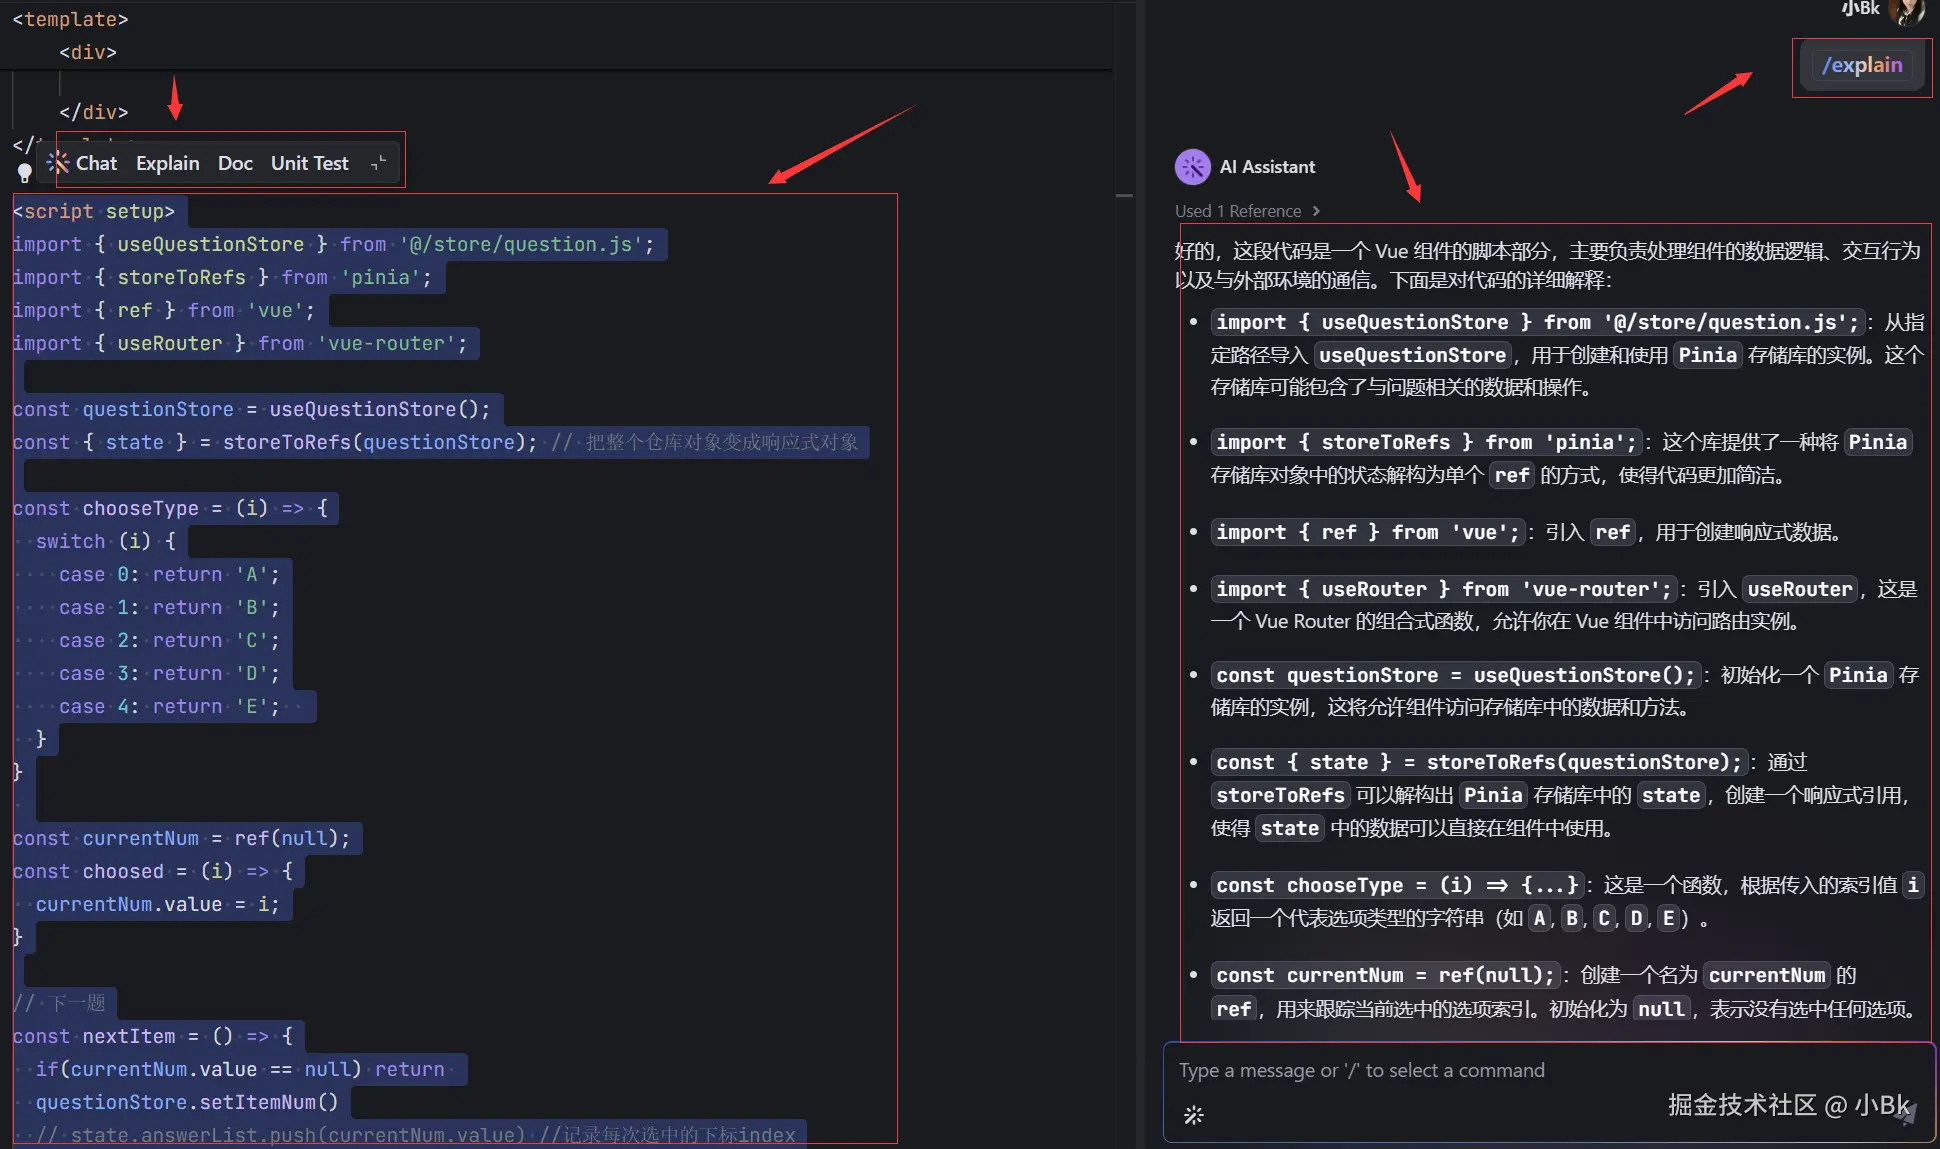Click the 'Used 1 Reference' label
Image resolution: width=1940 pixels, height=1149 pixels.
[1238, 211]
